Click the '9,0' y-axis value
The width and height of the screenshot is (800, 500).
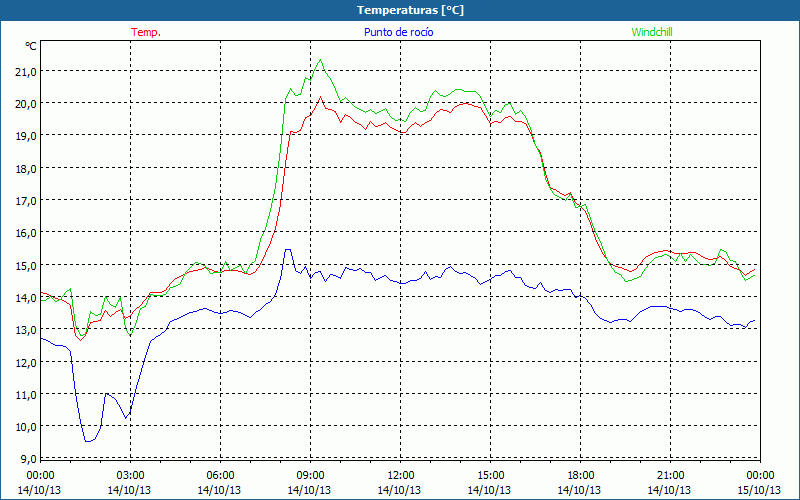pos(28,459)
